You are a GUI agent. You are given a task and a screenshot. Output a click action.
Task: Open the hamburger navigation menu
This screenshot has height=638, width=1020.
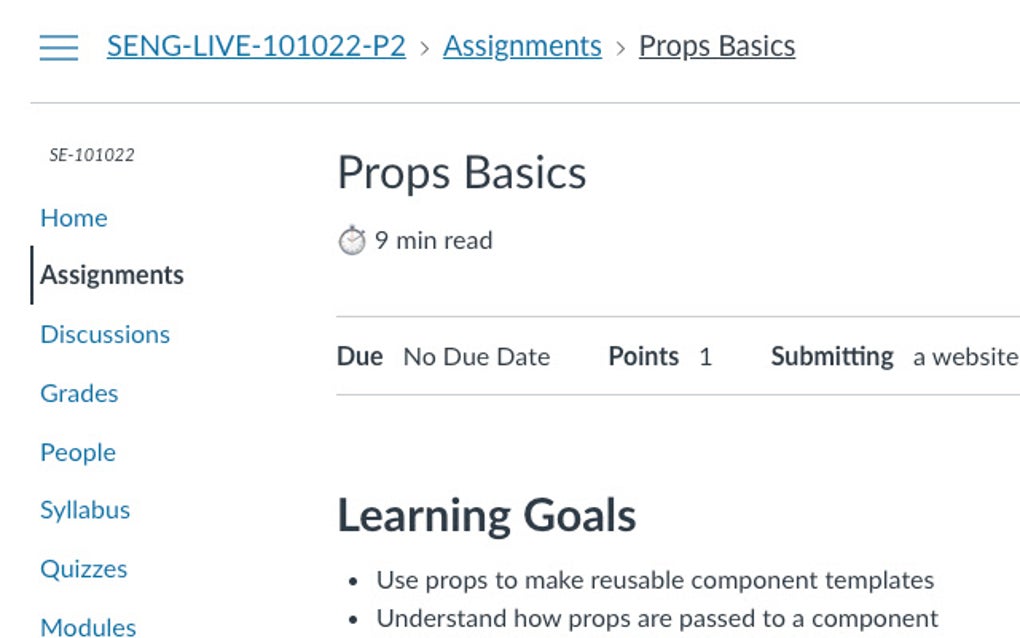point(58,46)
